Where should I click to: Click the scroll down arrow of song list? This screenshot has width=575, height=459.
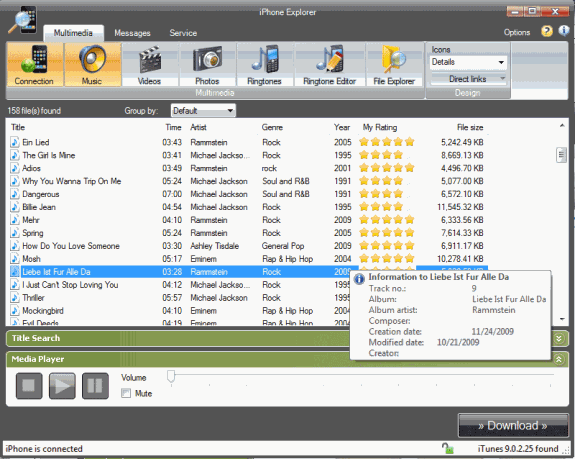pyautogui.click(x=562, y=319)
